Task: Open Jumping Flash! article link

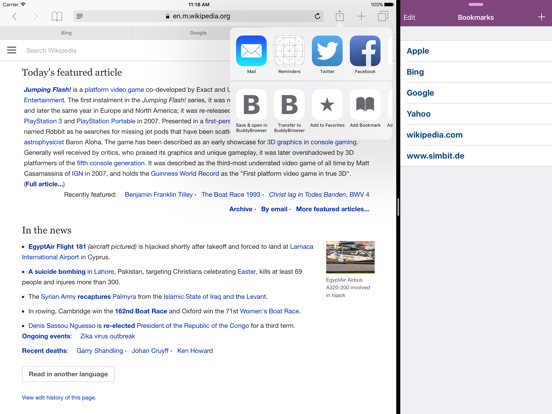Action: coord(47,89)
